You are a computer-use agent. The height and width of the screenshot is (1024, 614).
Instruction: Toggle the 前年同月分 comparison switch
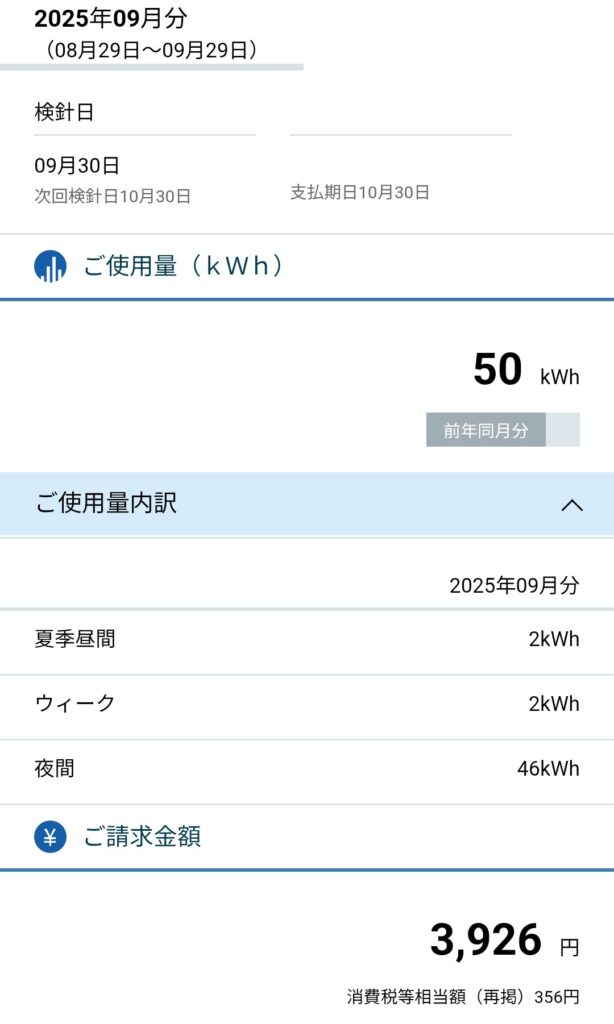point(503,430)
